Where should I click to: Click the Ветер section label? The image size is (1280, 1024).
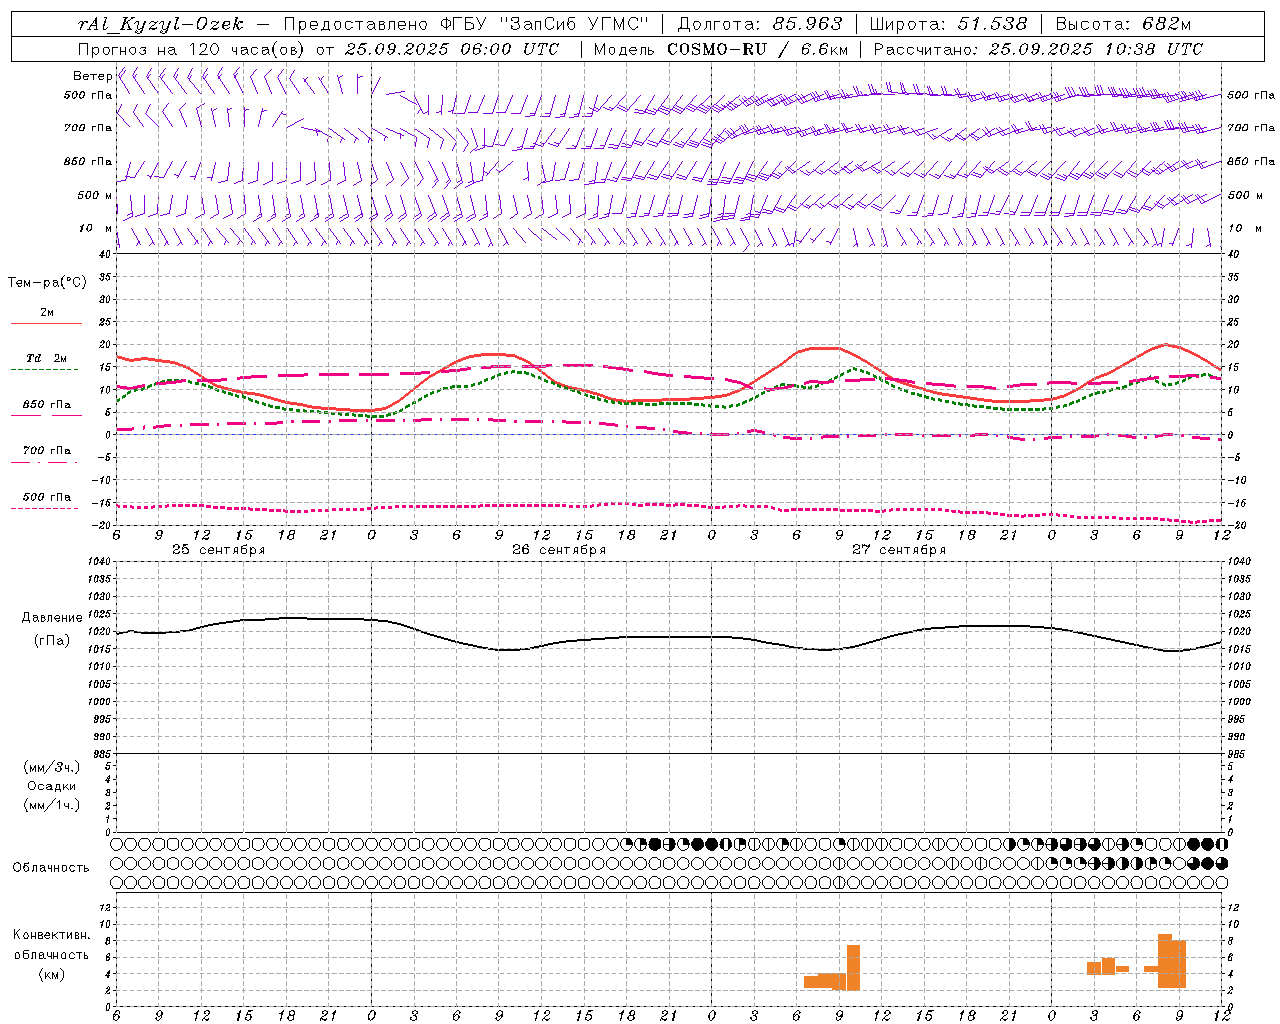[x=92, y=76]
